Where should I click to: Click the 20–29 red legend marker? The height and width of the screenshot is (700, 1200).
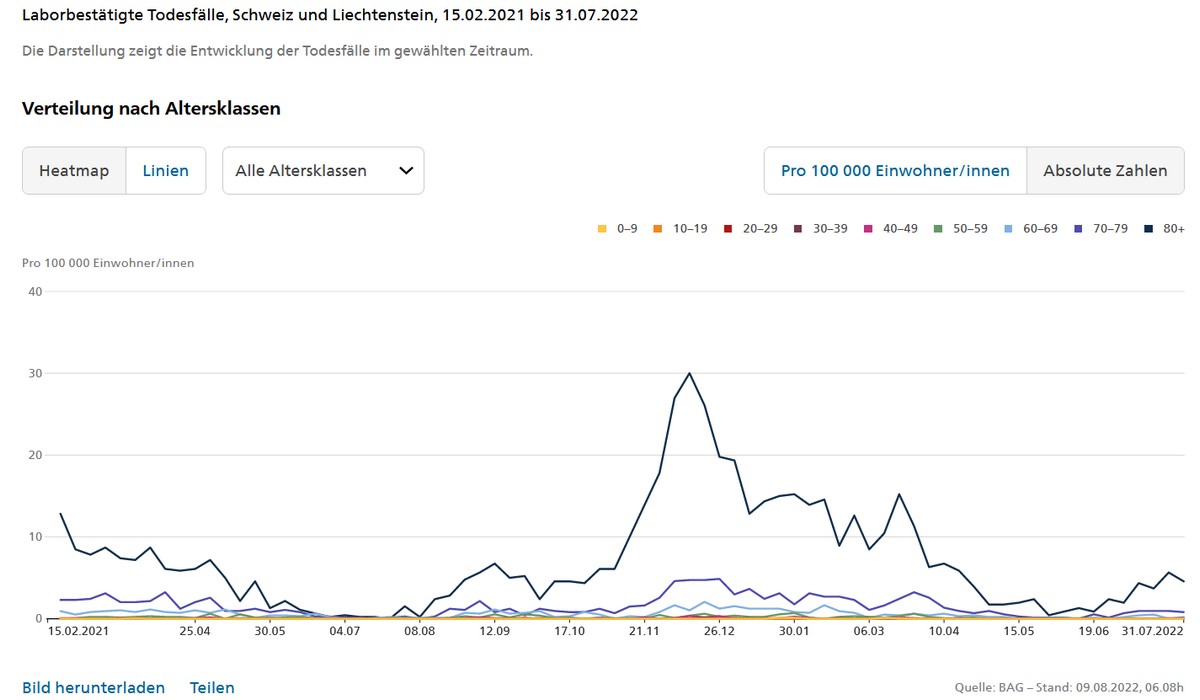click(728, 229)
